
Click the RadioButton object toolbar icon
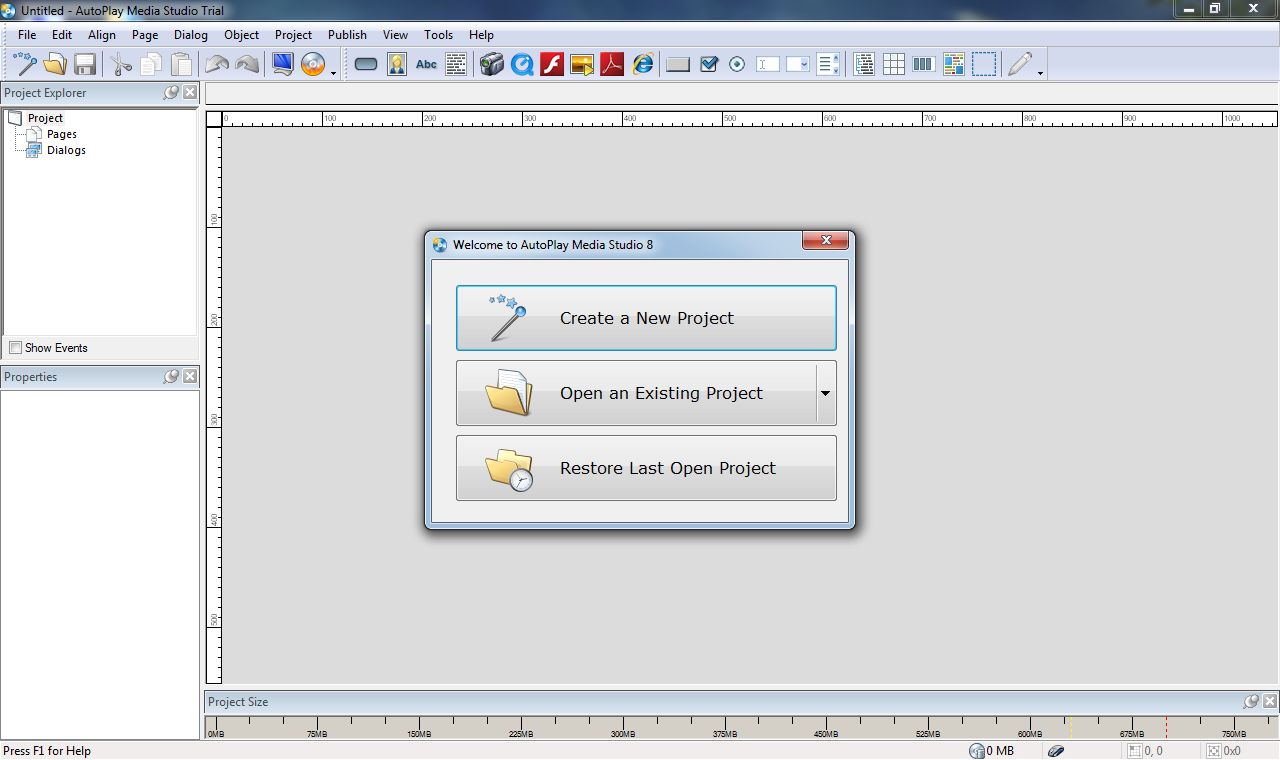pos(737,65)
